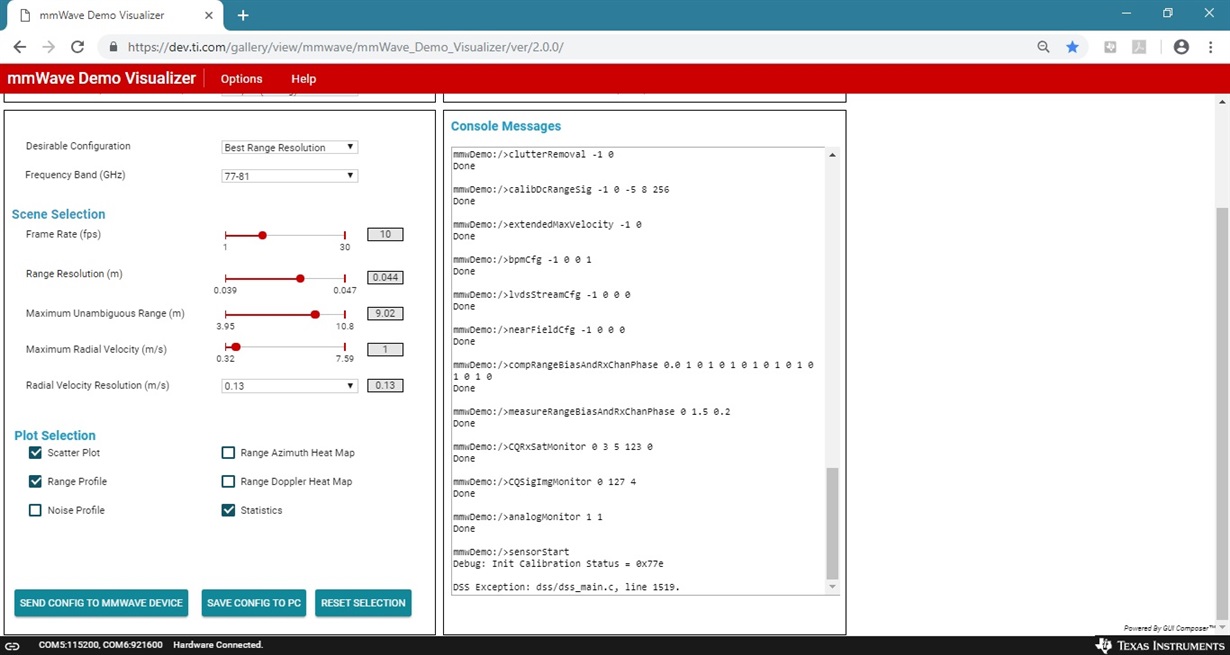
Task: Uncheck the Range Profile checkbox
Action: pos(35,482)
